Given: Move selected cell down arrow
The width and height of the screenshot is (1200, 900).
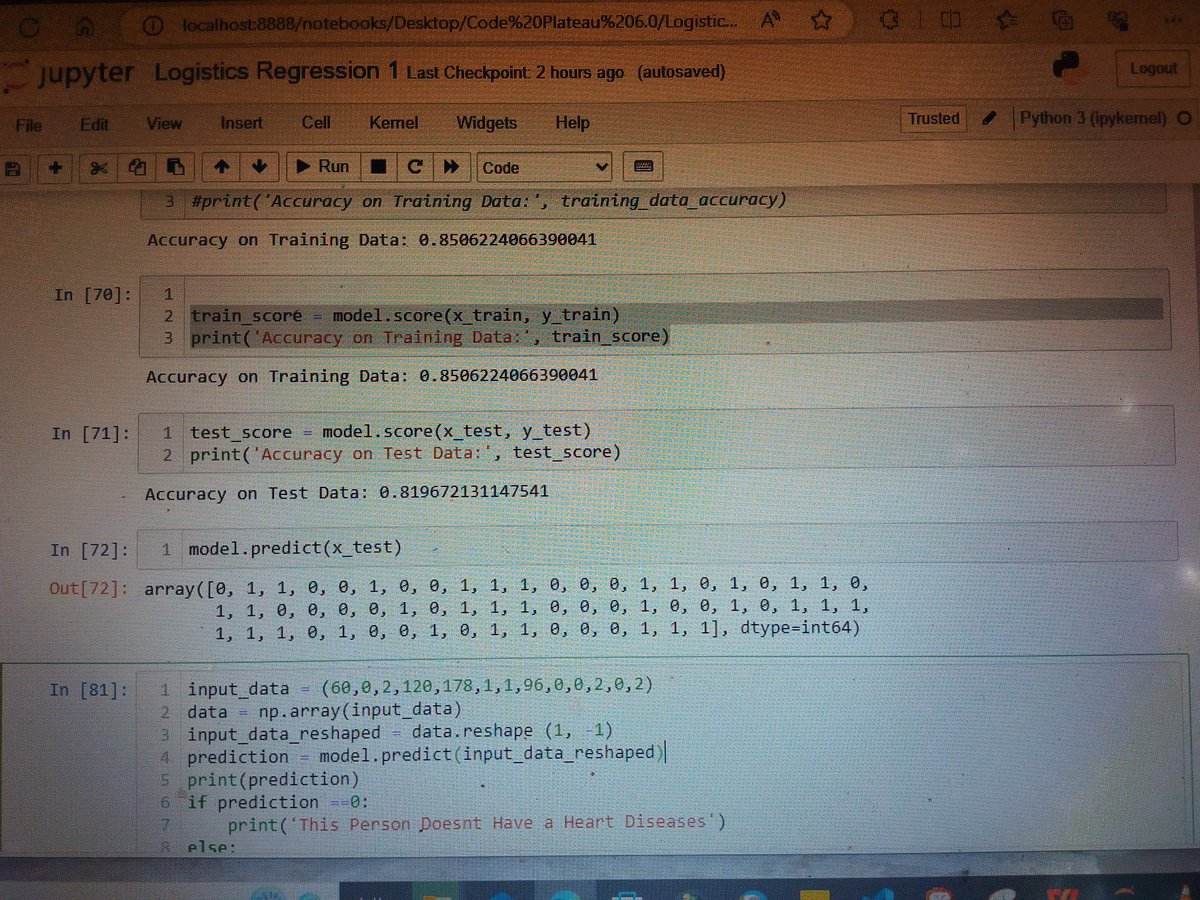Looking at the screenshot, I should pyautogui.click(x=258, y=167).
